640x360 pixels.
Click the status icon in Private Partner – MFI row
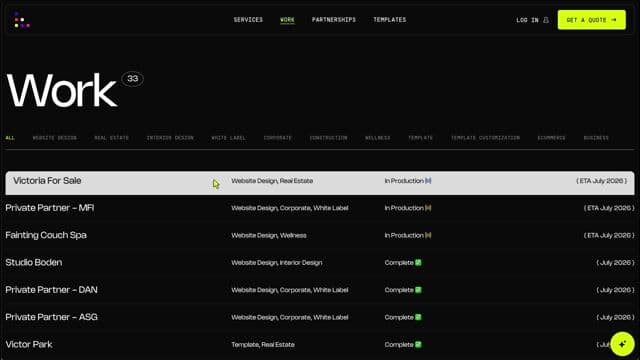coord(428,208)
